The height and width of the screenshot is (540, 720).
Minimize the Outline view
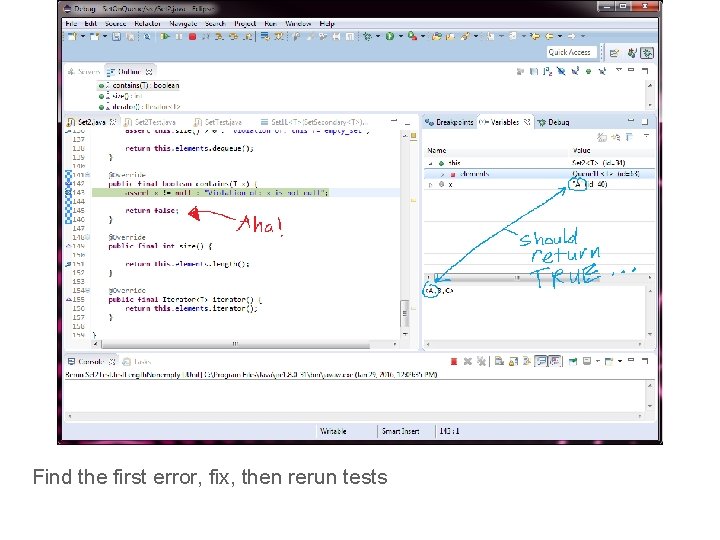click(631, 70)
